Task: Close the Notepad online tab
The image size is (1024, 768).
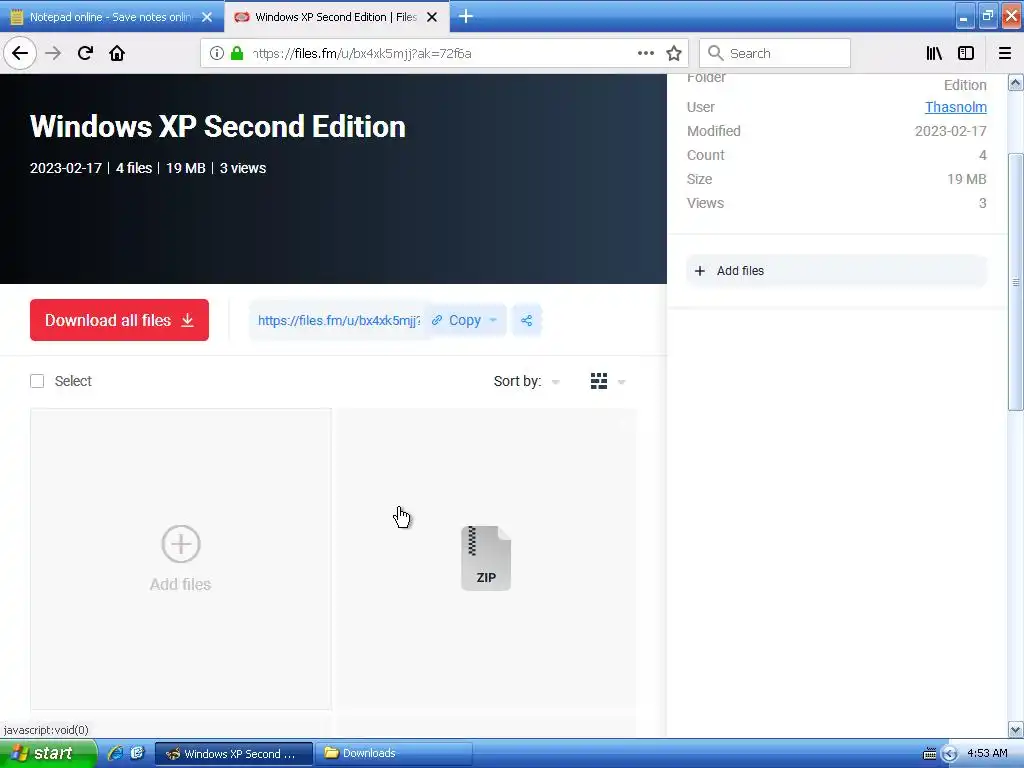Action: (x=207, y=17)
